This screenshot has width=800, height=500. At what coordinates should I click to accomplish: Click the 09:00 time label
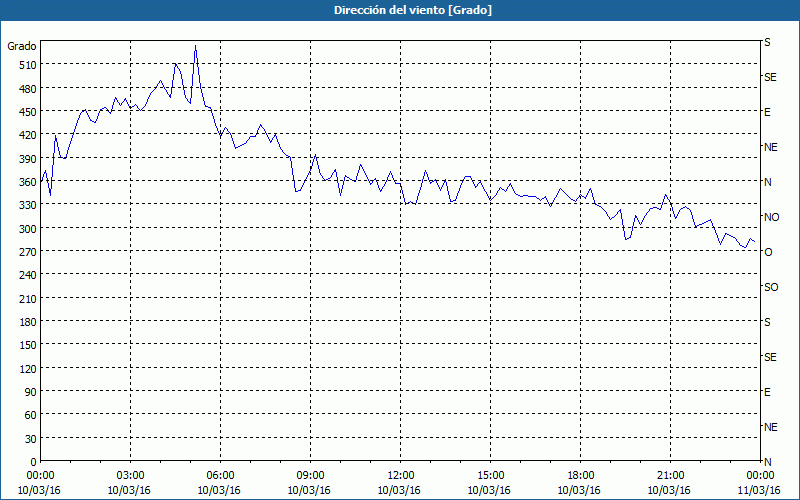[x=310, y=476]
